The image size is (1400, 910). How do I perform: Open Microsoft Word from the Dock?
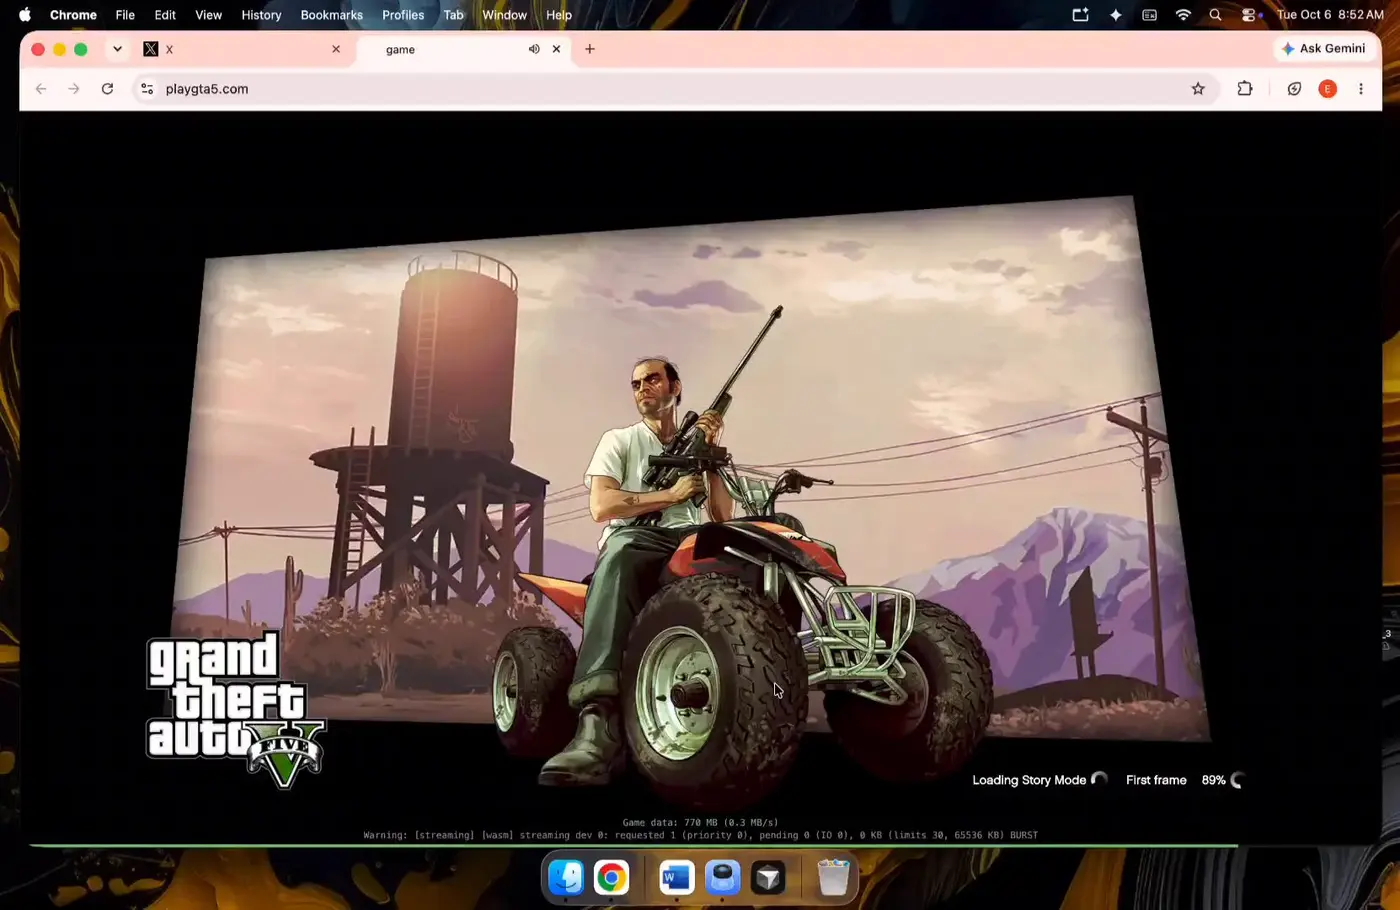[x=677, y=878]
